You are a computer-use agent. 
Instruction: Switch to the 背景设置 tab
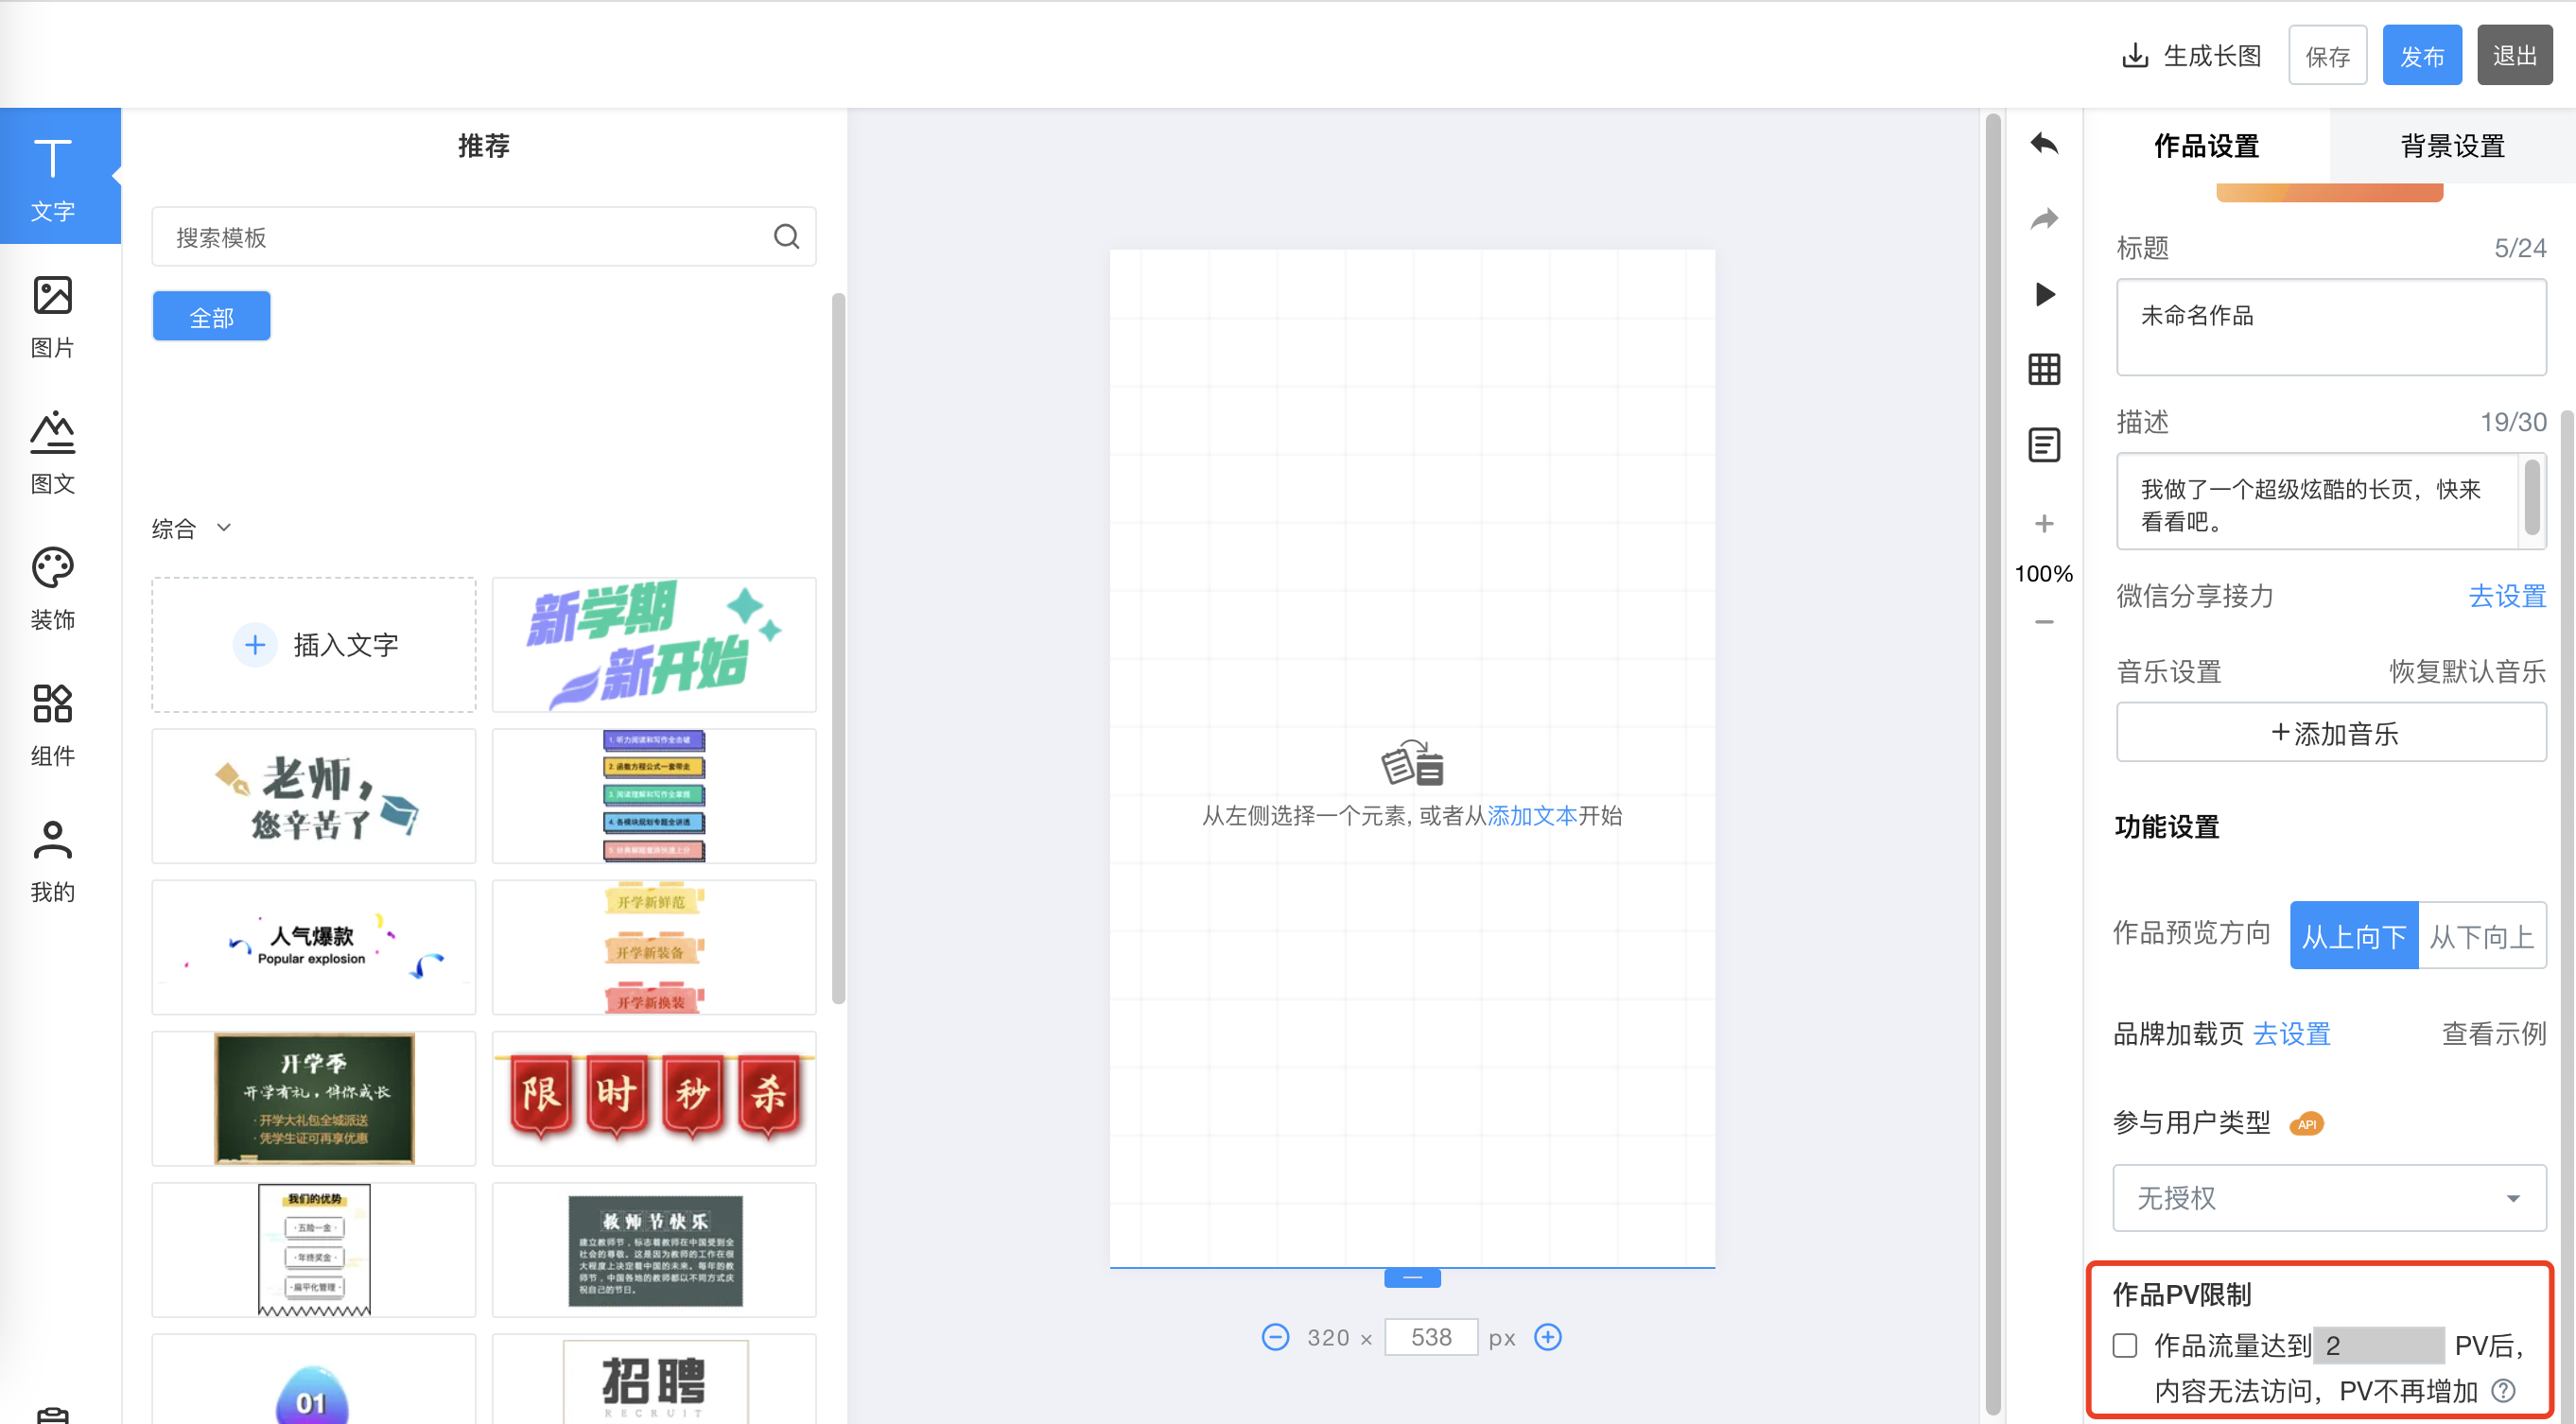(x=2452, y=146)
